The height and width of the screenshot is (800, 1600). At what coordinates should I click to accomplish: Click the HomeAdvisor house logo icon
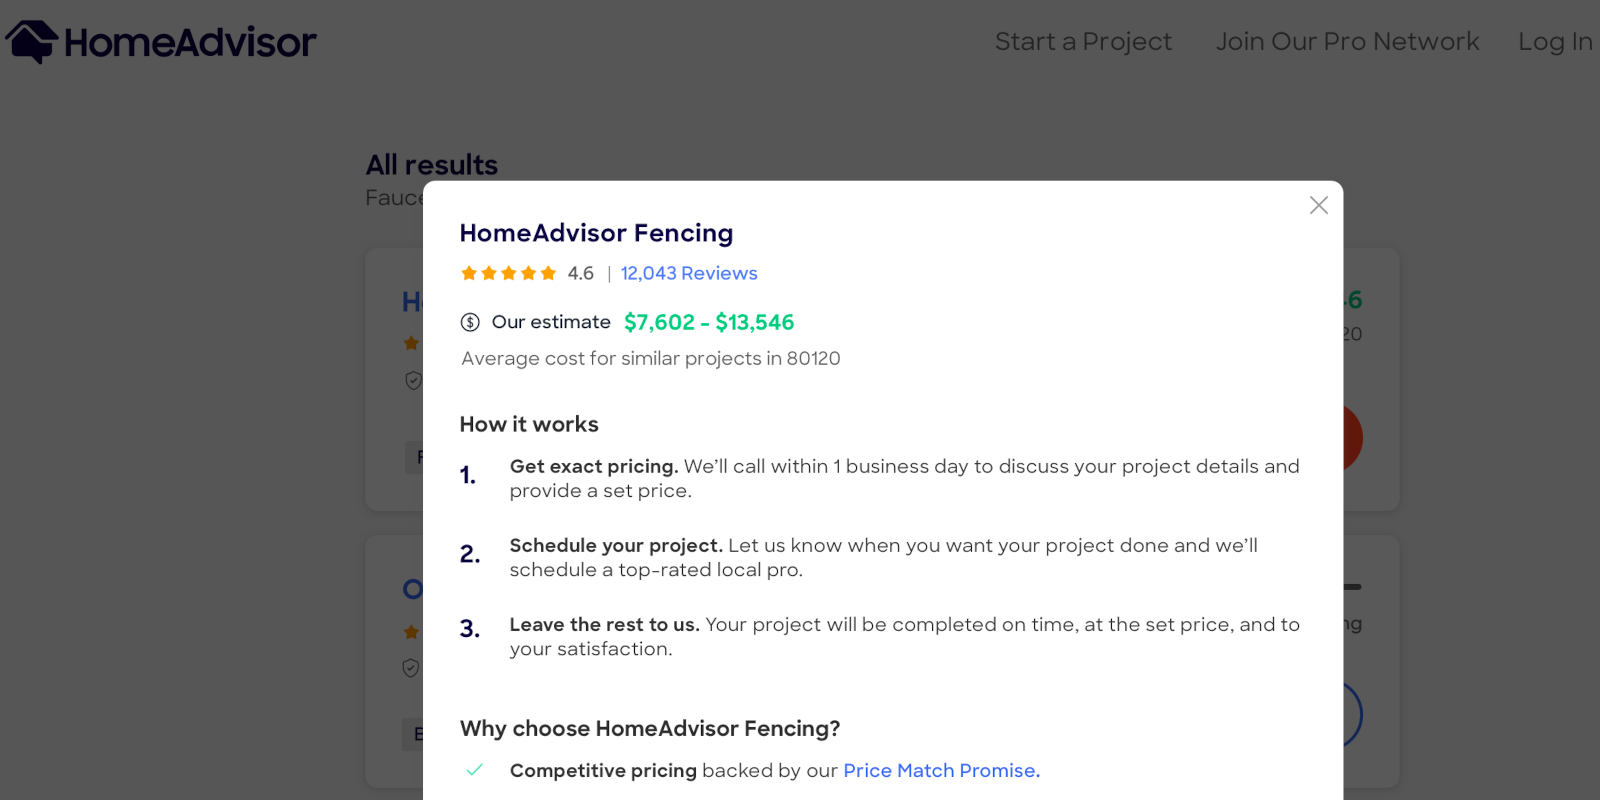pos(29,40)
